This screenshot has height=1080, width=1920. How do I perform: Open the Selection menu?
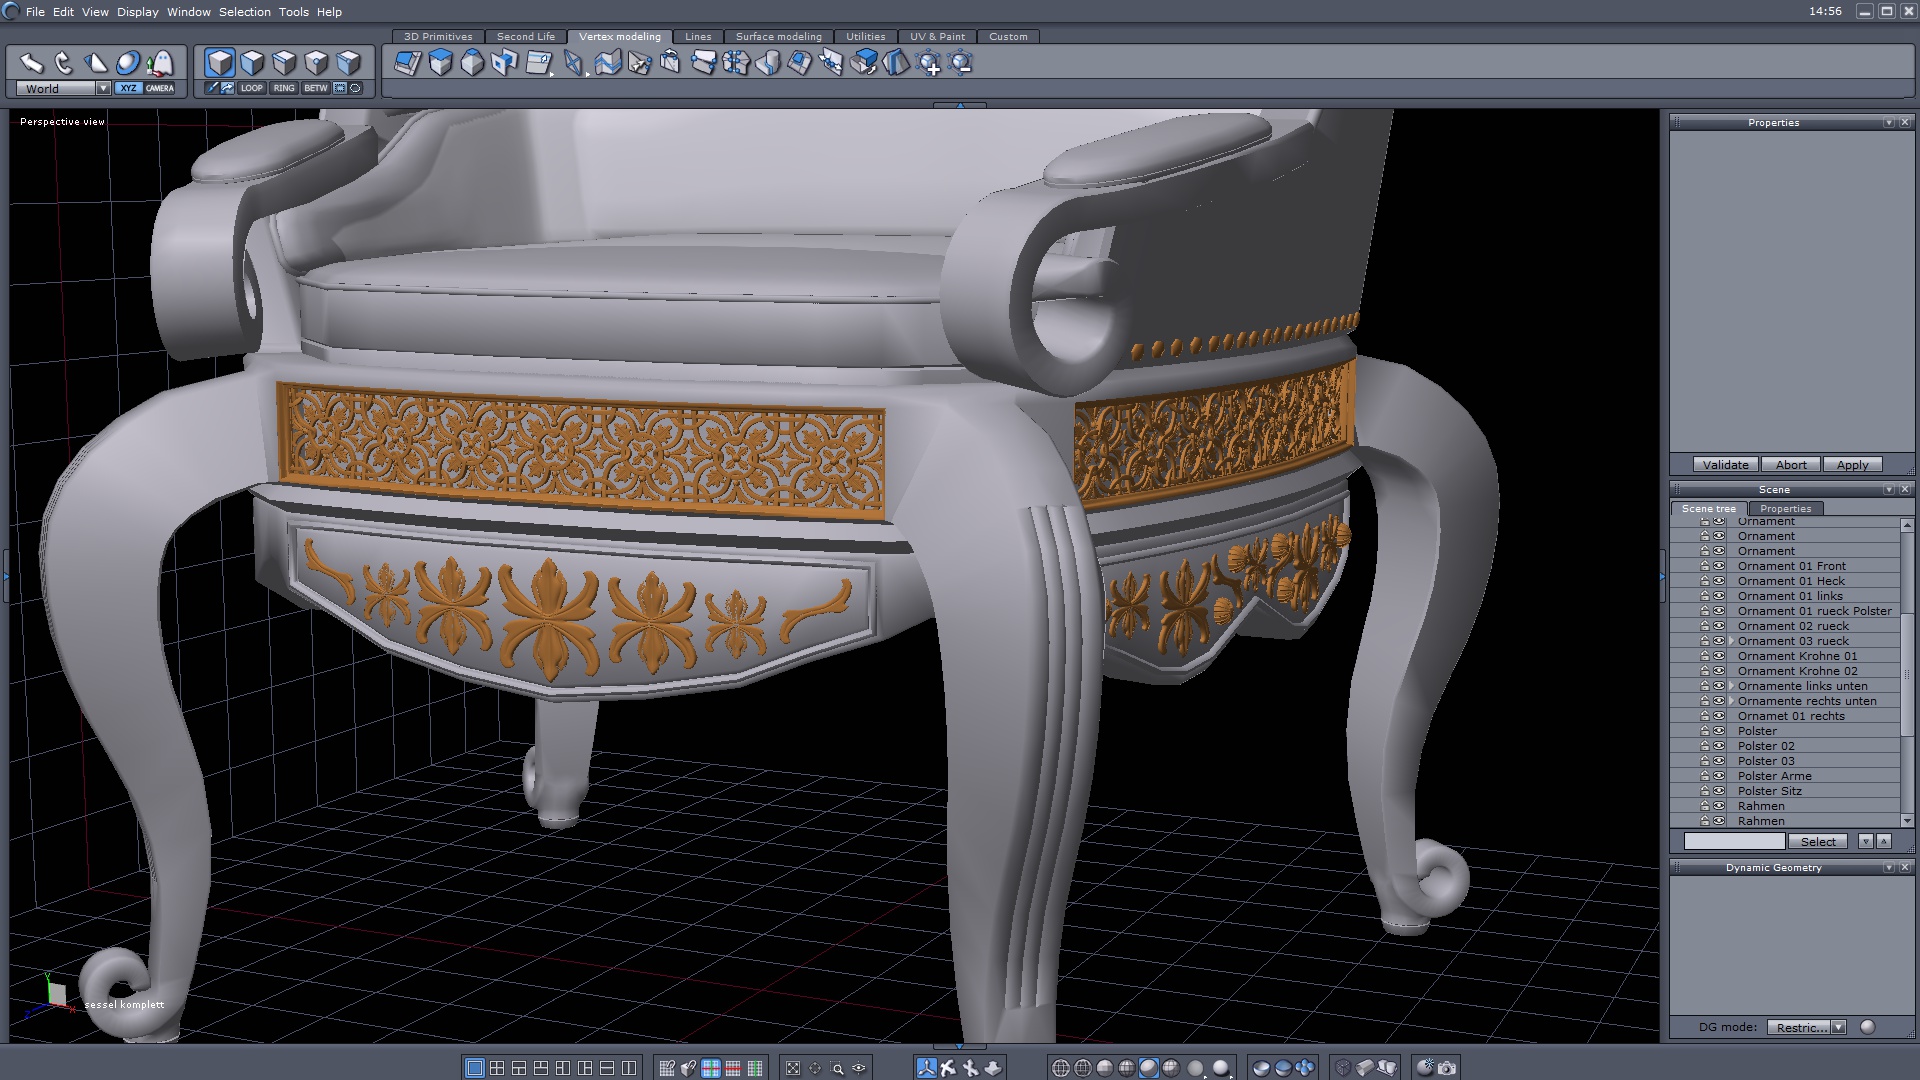click(244, 12)
